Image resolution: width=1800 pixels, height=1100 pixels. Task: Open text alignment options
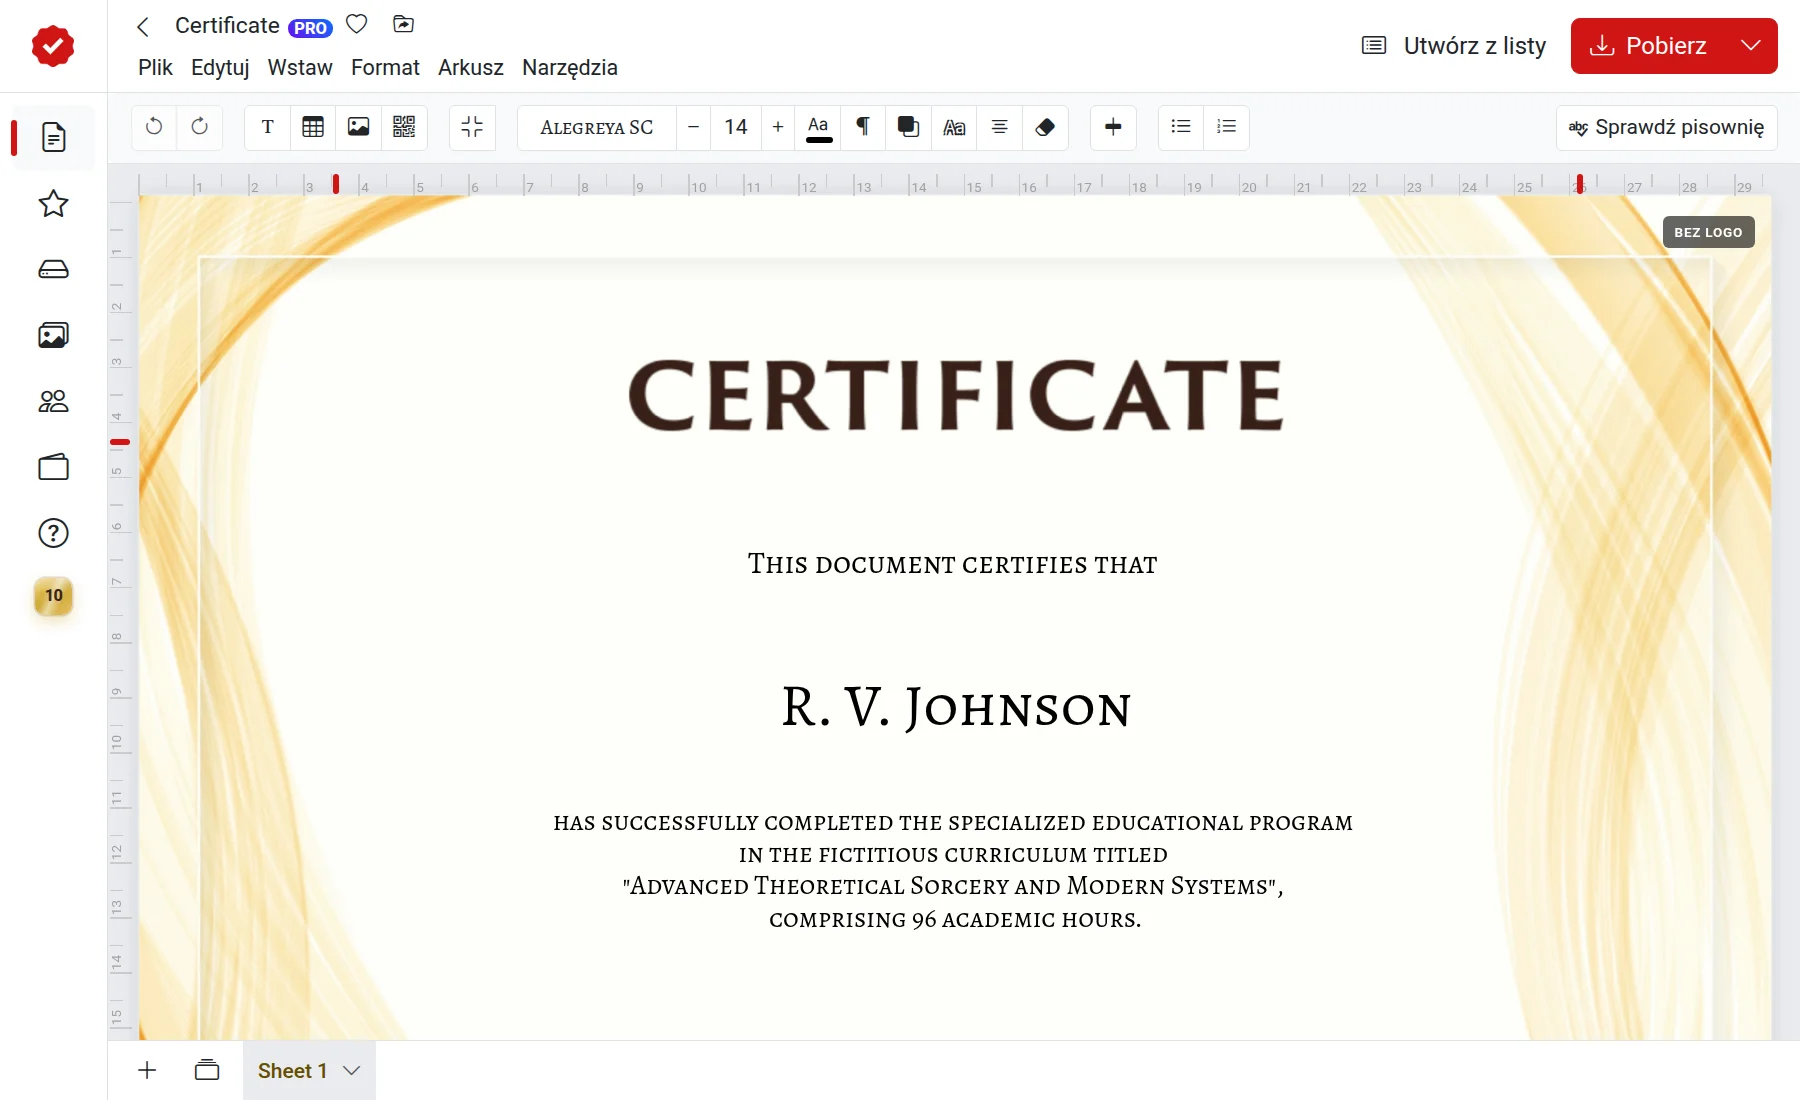(999, 127)
